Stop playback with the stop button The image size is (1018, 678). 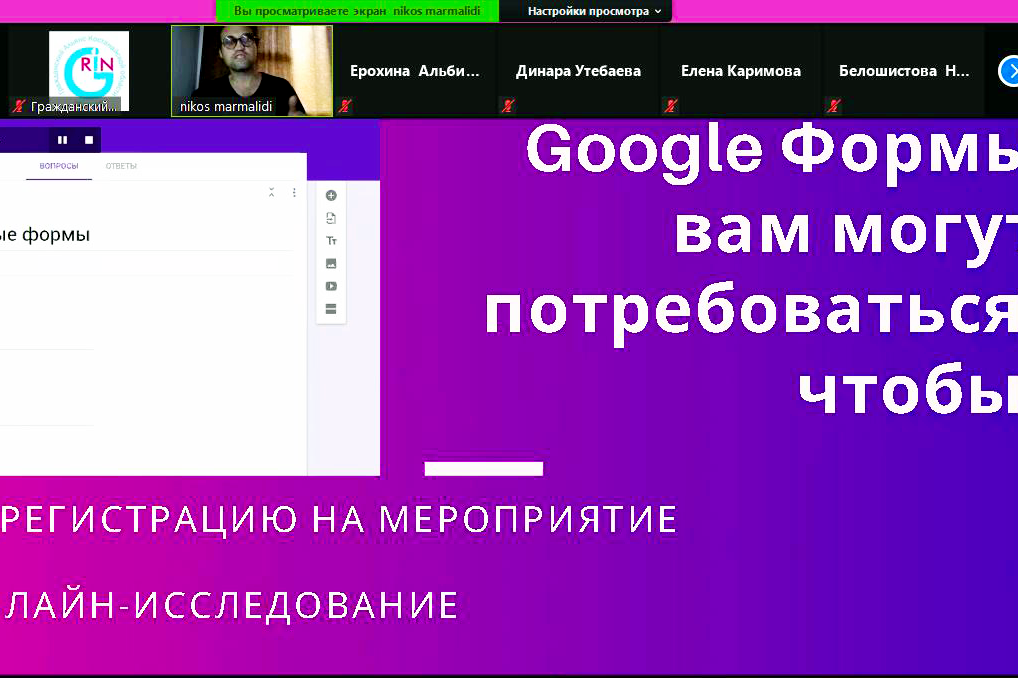[x=88, y=140]
